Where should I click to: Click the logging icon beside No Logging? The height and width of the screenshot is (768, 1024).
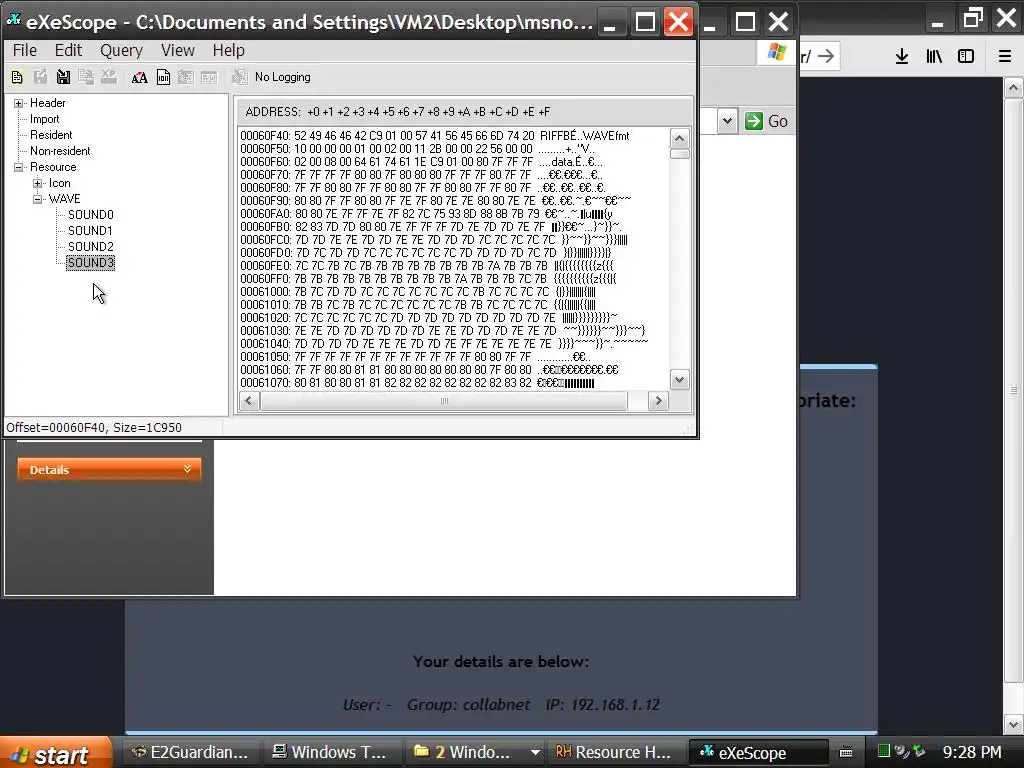point(240,78)
